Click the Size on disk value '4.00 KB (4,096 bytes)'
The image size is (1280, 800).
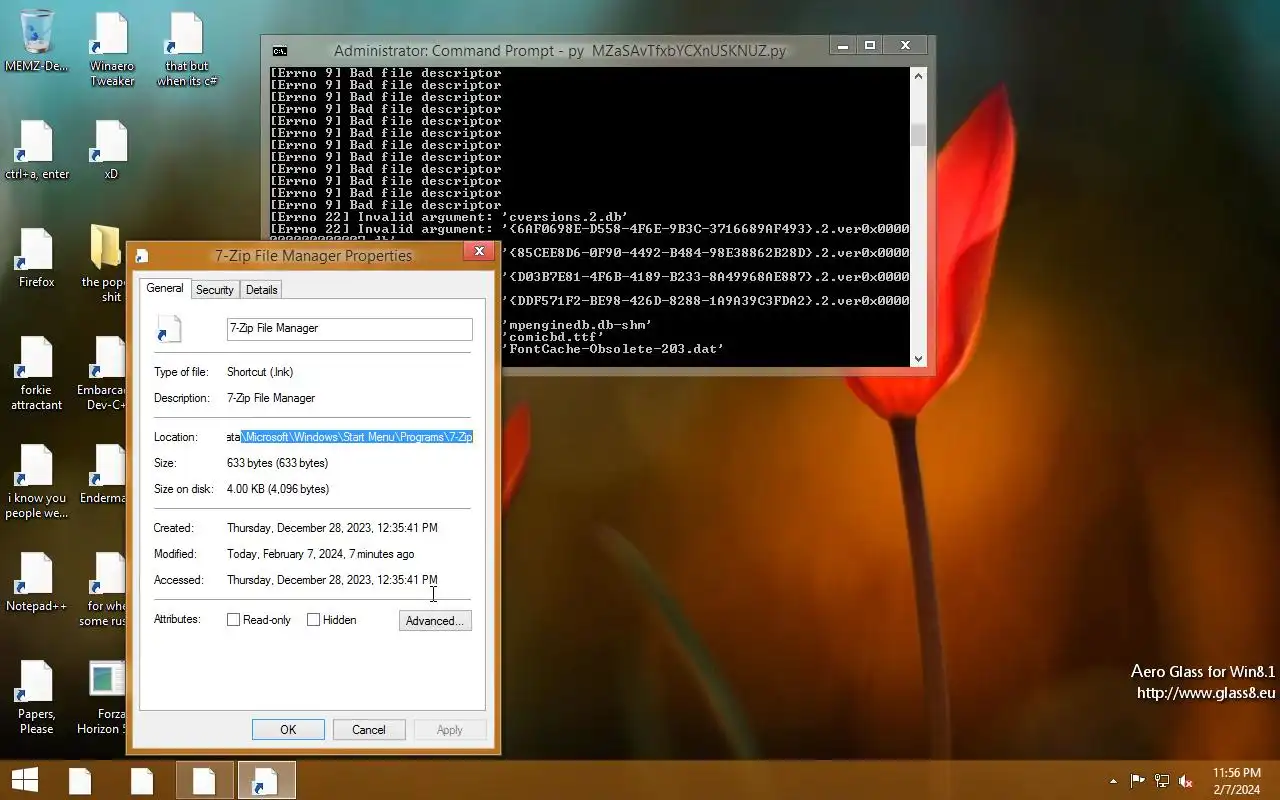pyautogui.click(x=278, y=489)
